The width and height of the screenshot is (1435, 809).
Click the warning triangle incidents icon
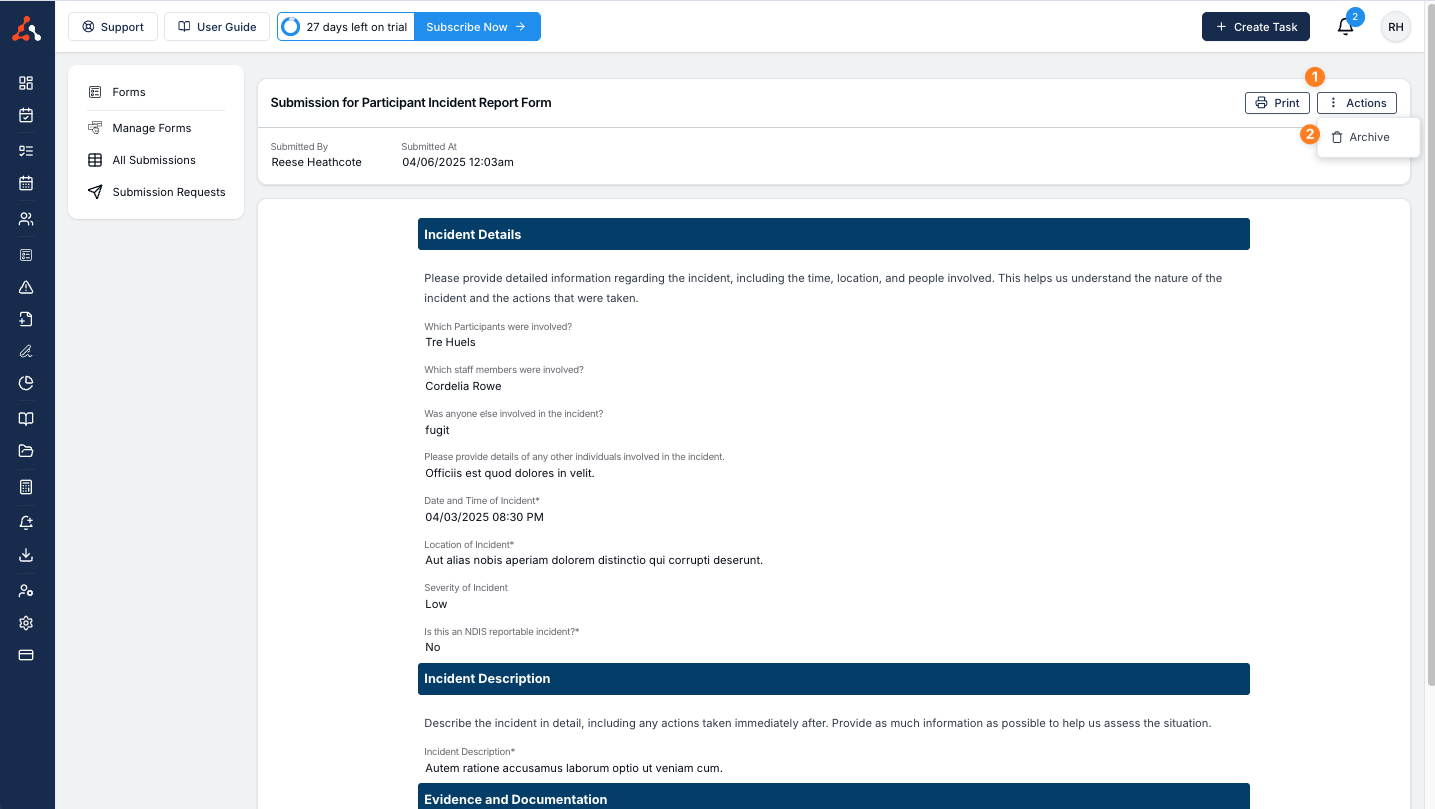tap(26, 287)
